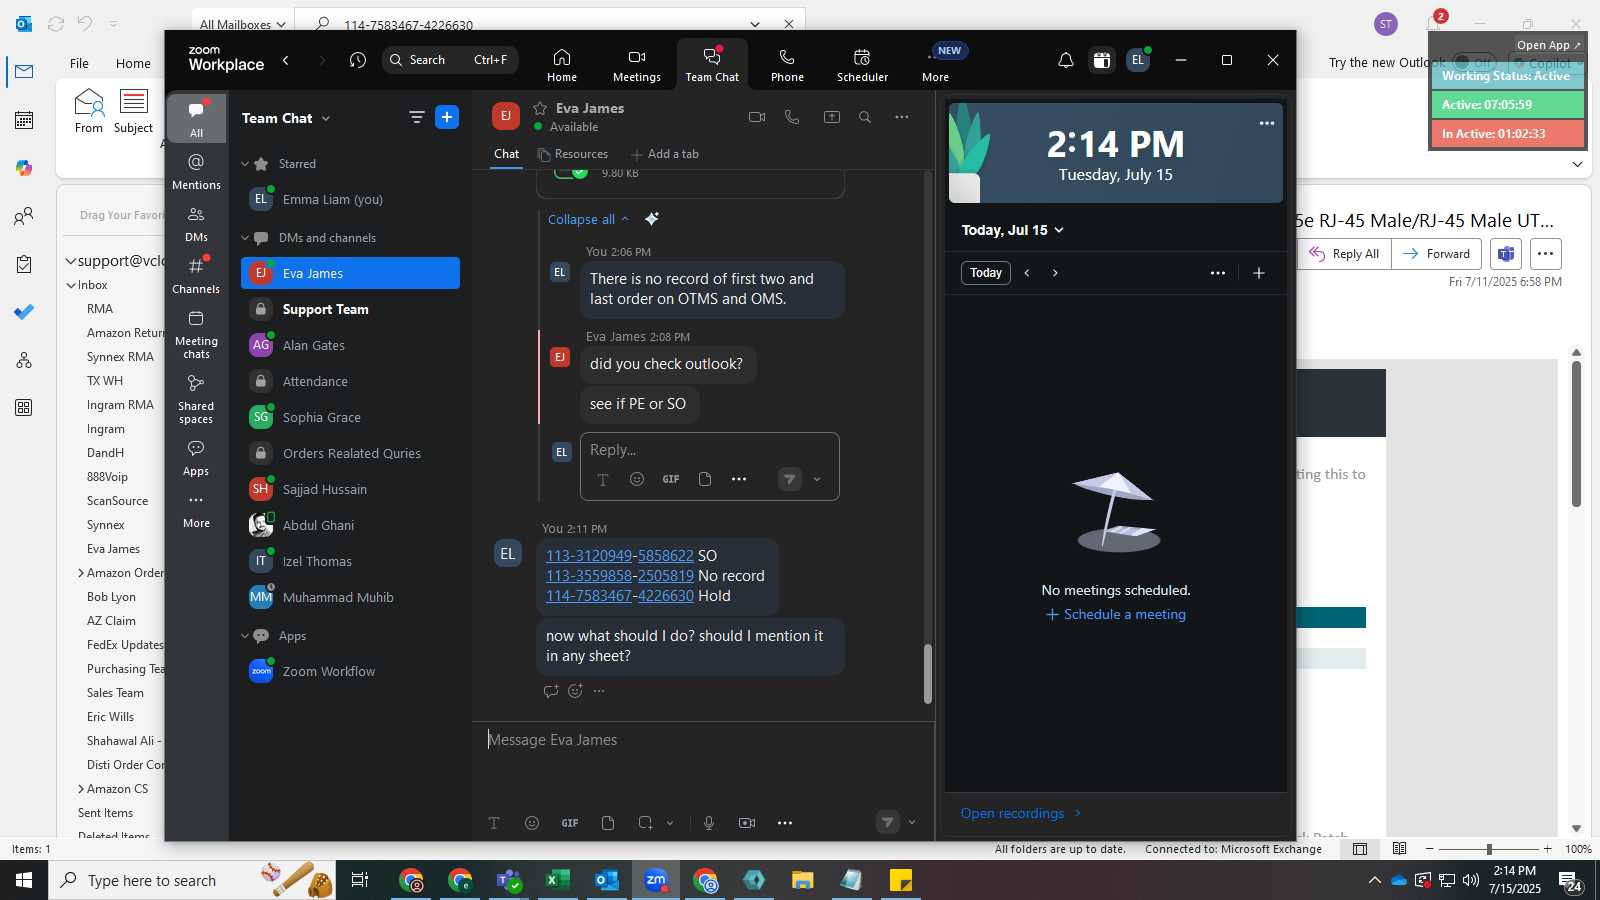Click the thread Reply input box
This screenshot has height=900, width=1600.
(x=710, y=451)
